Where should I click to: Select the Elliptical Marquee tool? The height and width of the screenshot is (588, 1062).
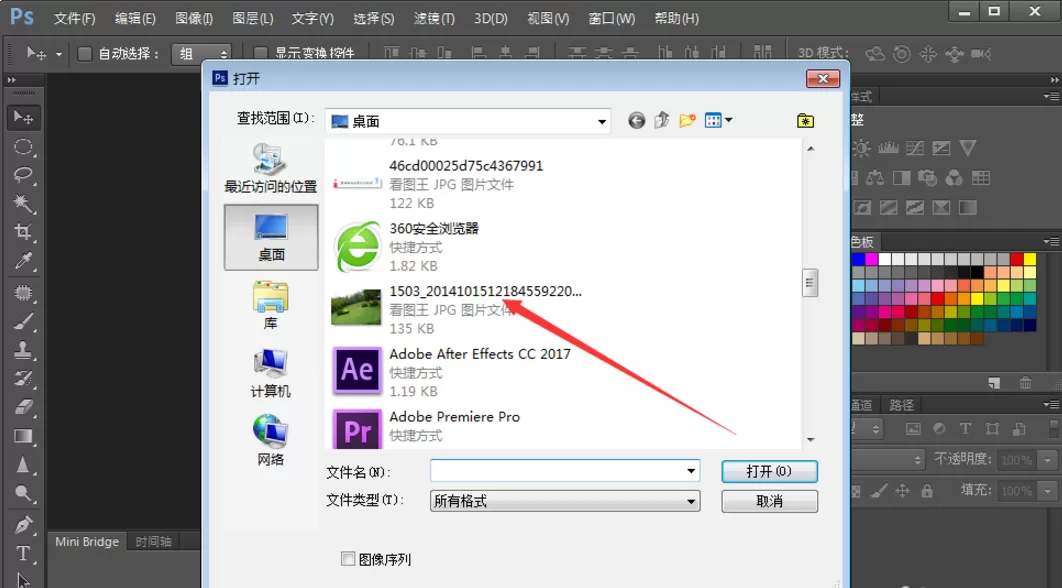23,147
